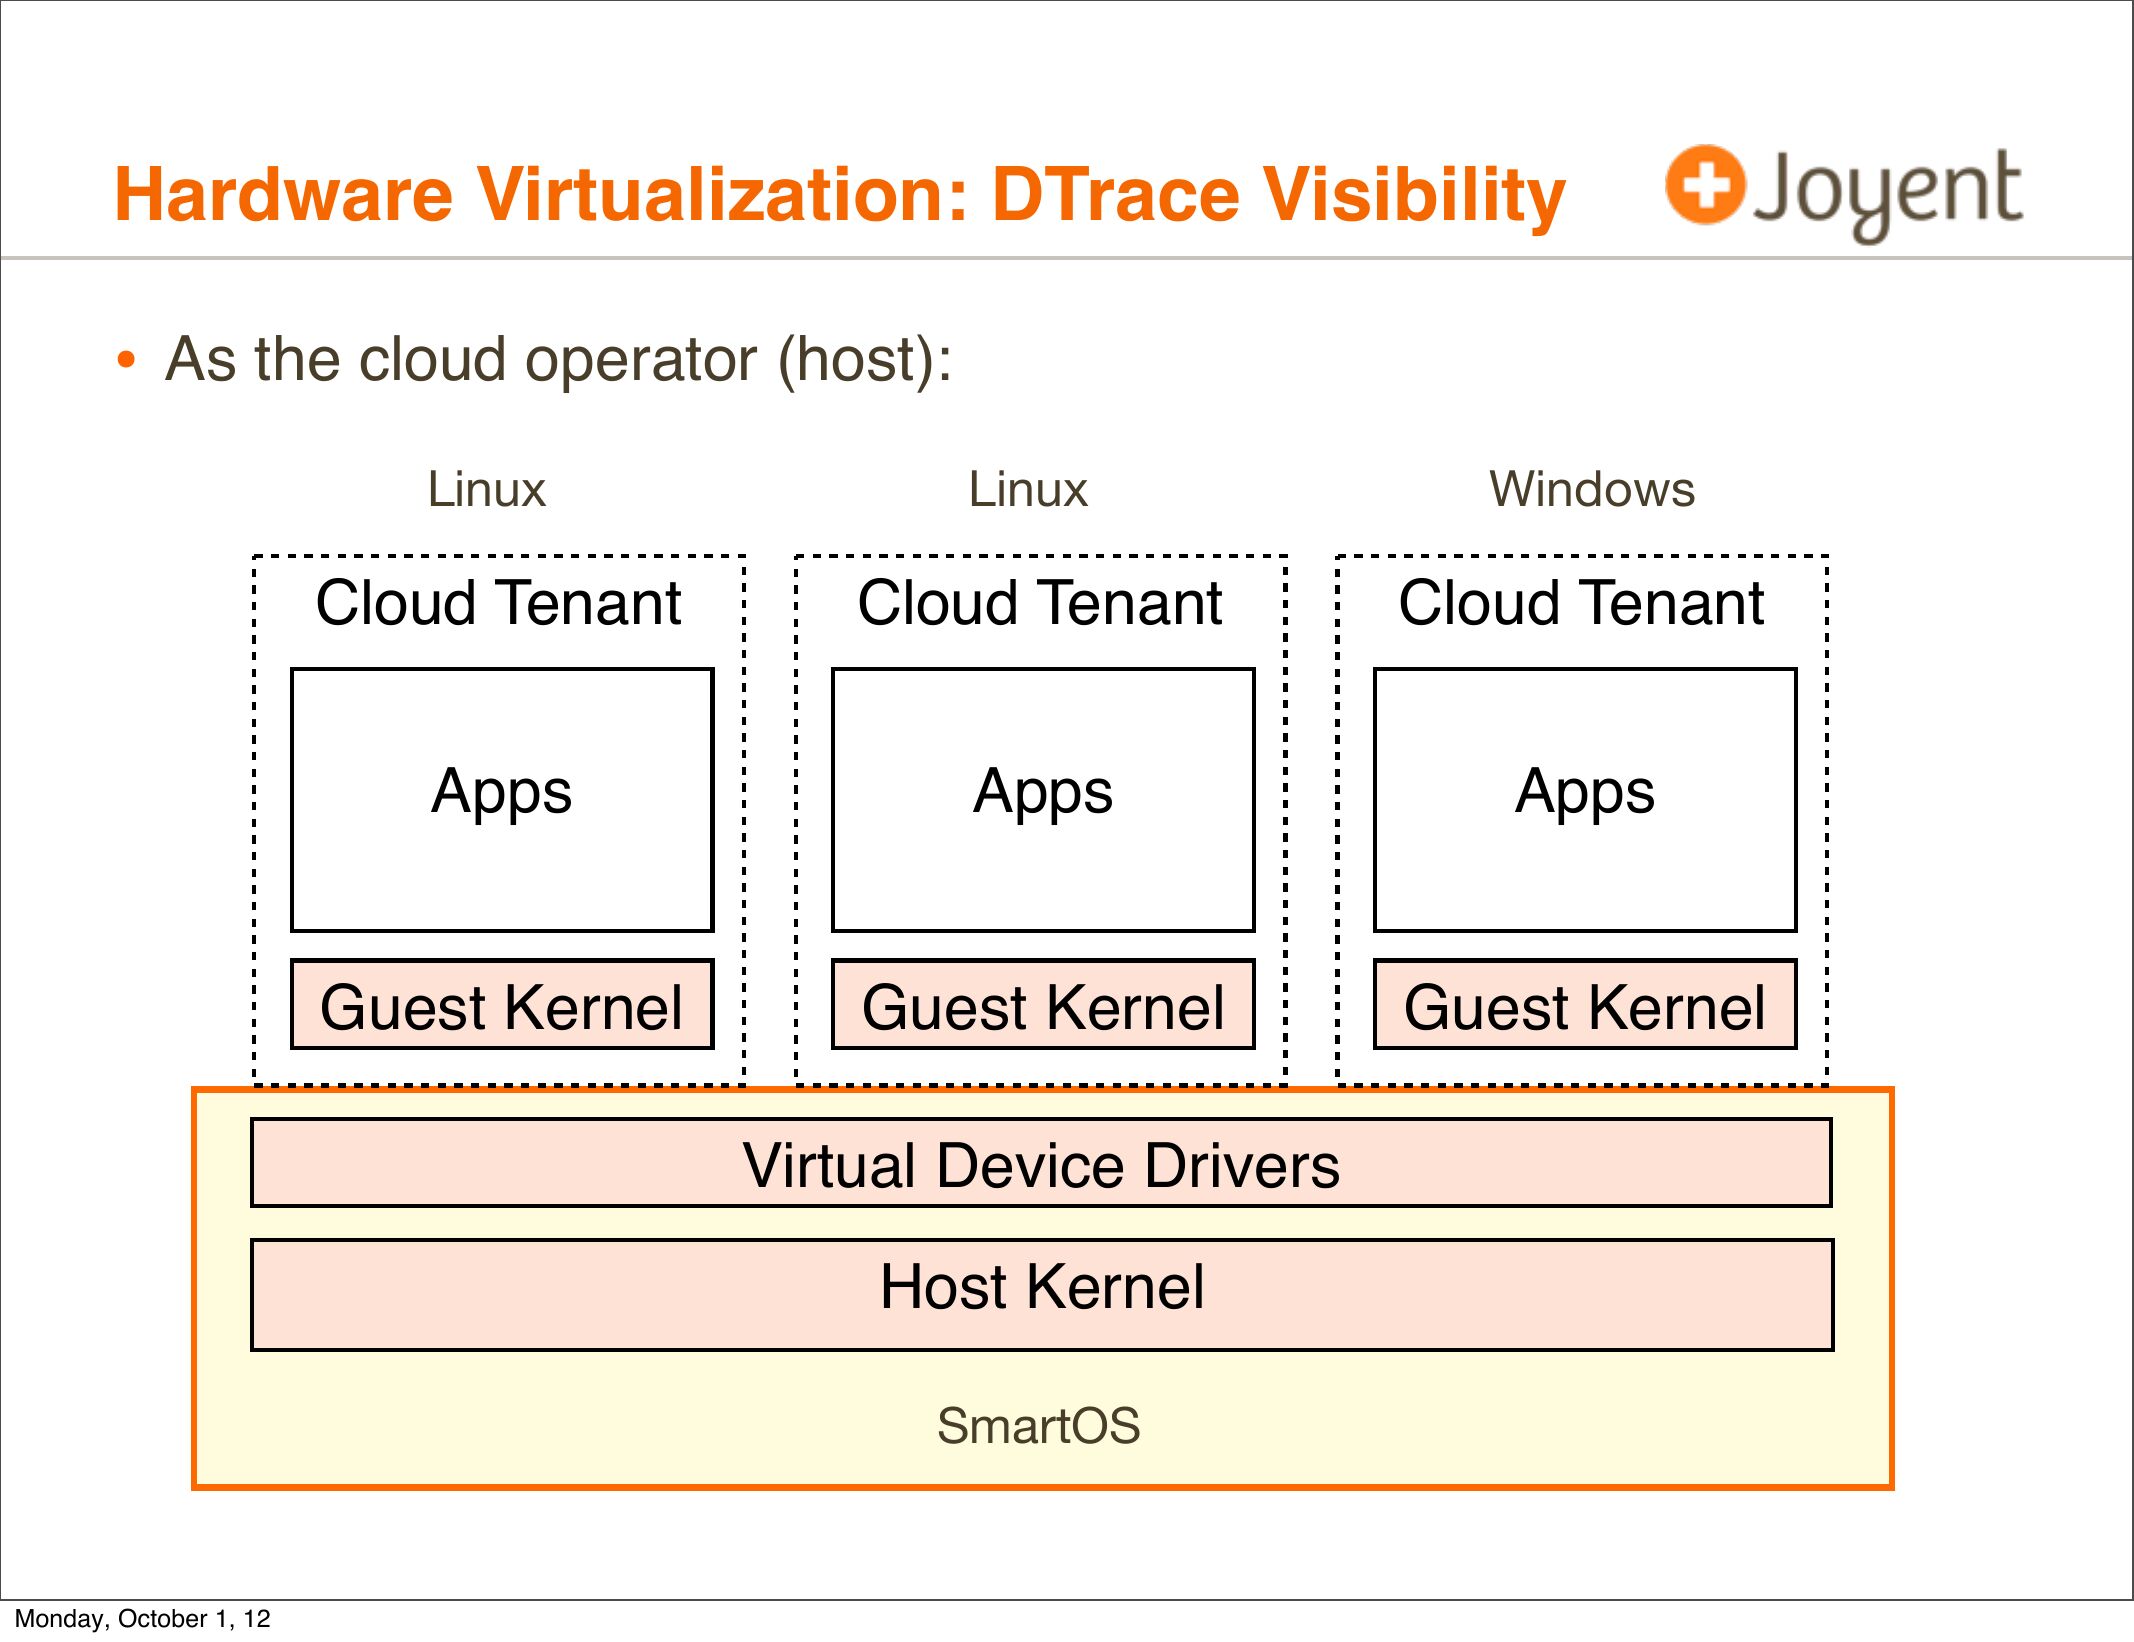This screenshot has height=1642, width=2134.
Task: Select the left Linux Guest Kernel box
Action: pos(502,1006)
